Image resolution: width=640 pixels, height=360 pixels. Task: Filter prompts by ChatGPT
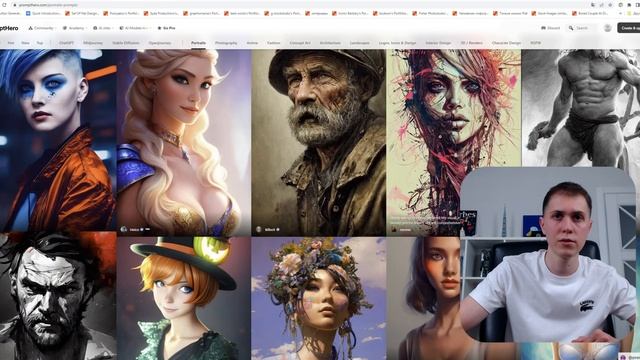click(67, 43)
